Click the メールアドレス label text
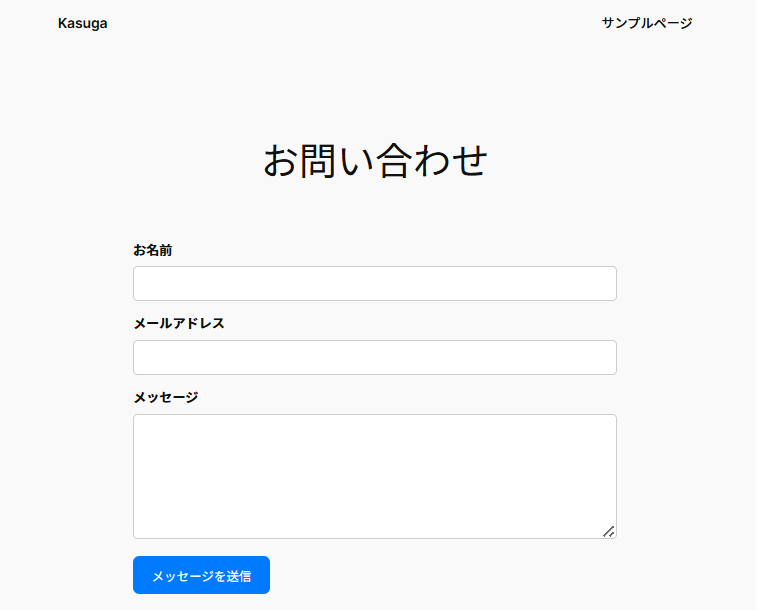Image resolution: width=757 pixels, height=610 pixels. click(179, 324)
